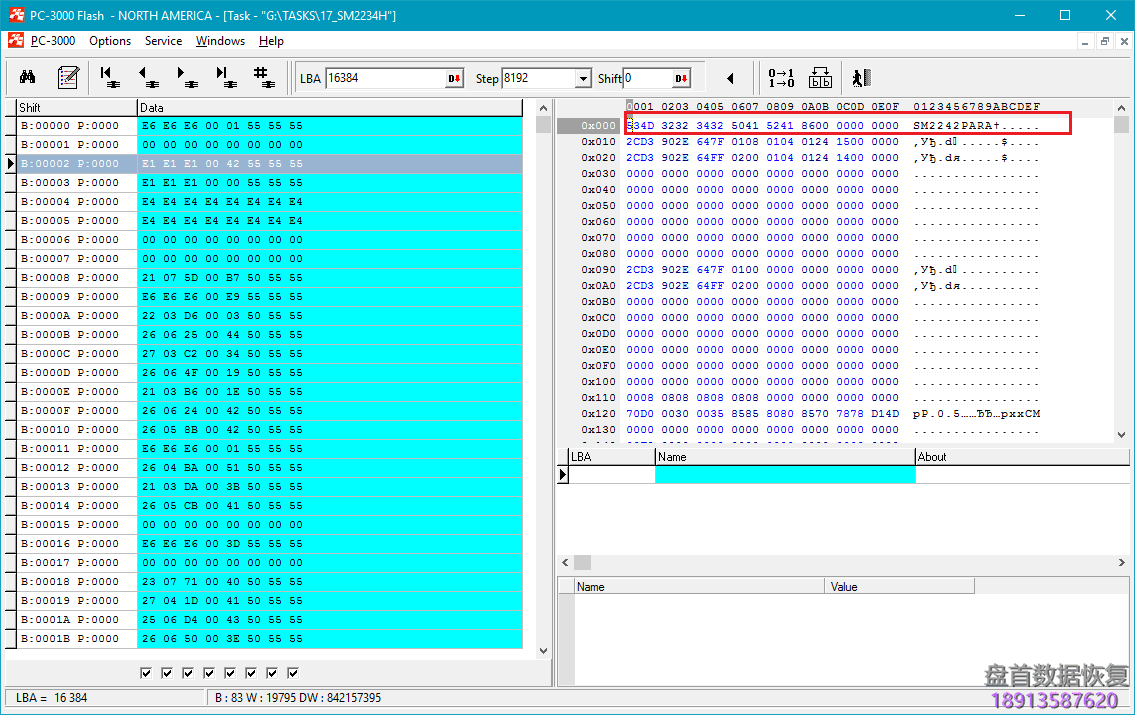Go to next block arrow icon
The width and height of the screenshot is (1135, 715).
click(x=186, y=78)
